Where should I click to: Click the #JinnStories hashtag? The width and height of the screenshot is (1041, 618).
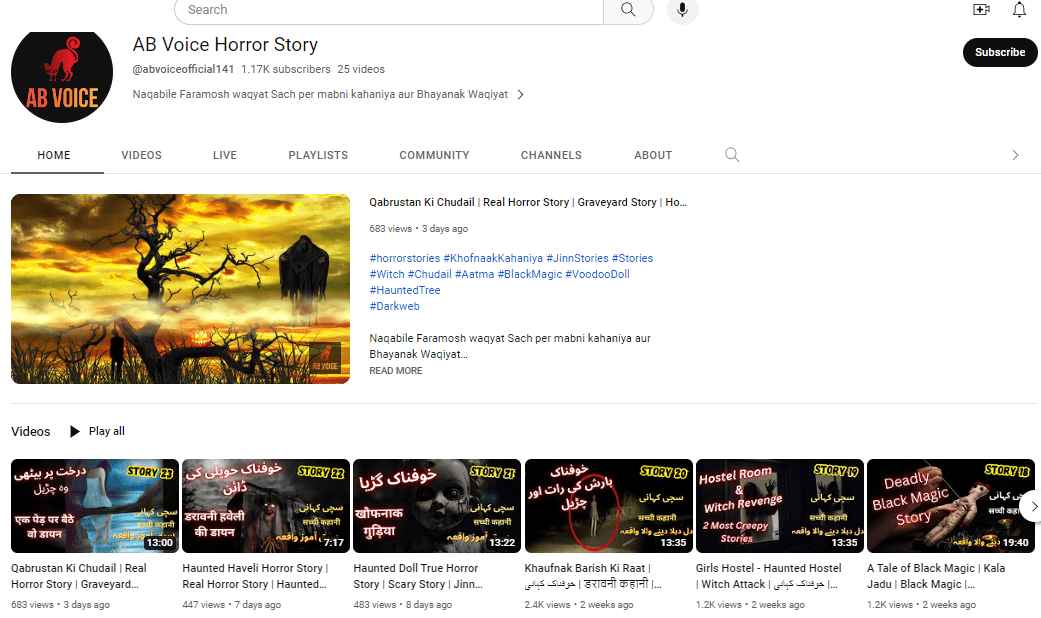point(578,258)
